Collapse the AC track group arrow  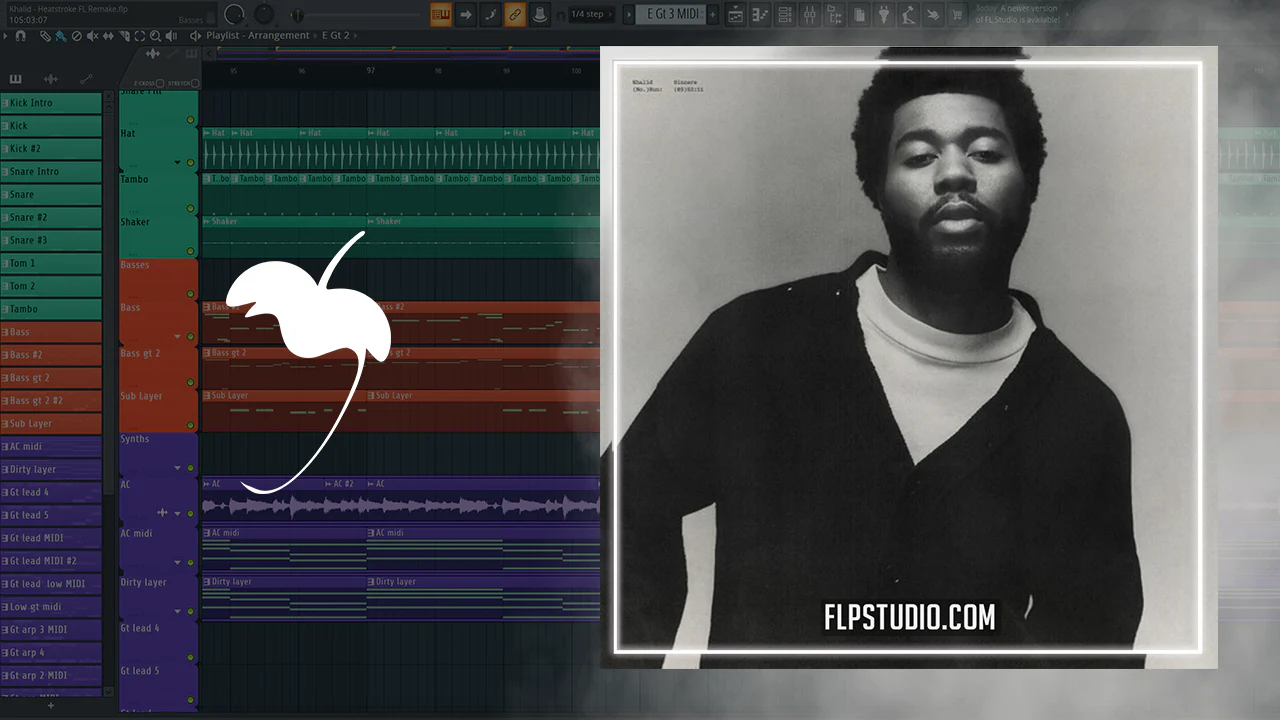click(x=178, y=513)
